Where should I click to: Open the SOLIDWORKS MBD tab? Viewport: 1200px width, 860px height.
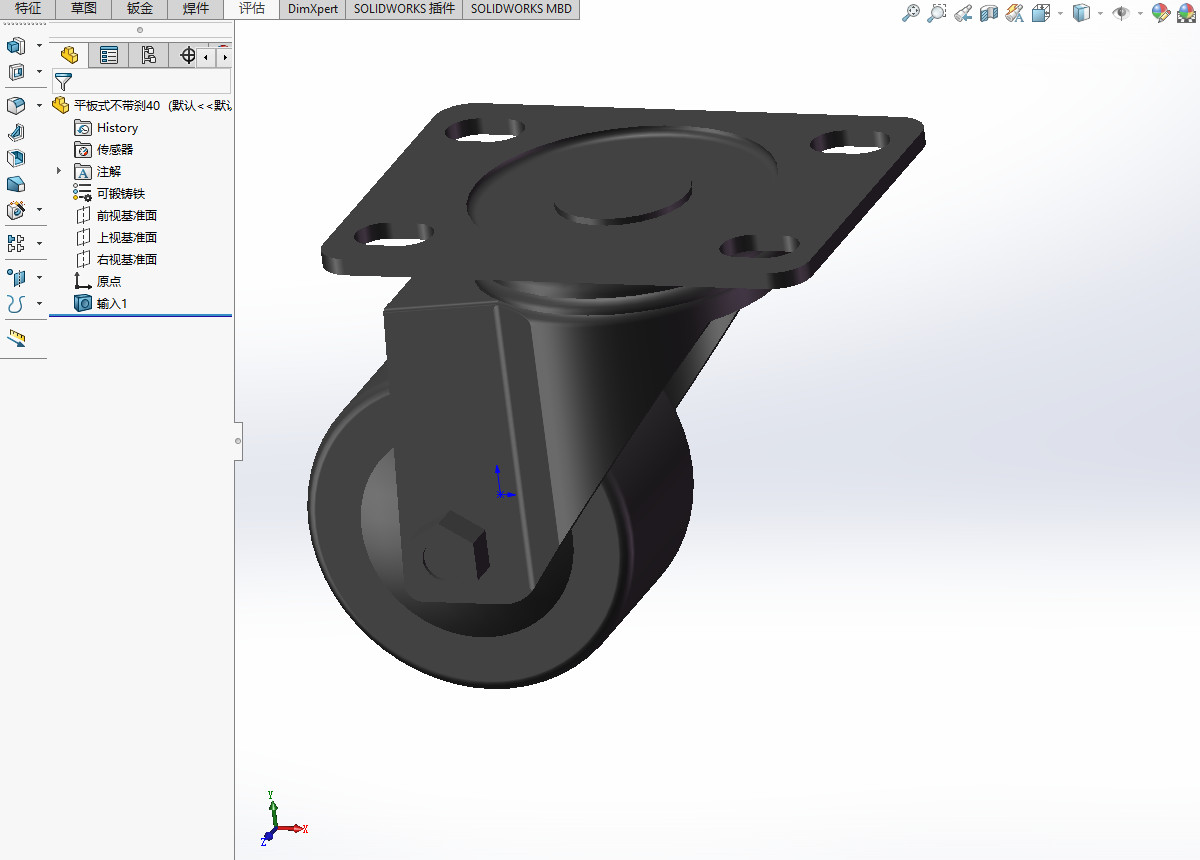(521, 9)
